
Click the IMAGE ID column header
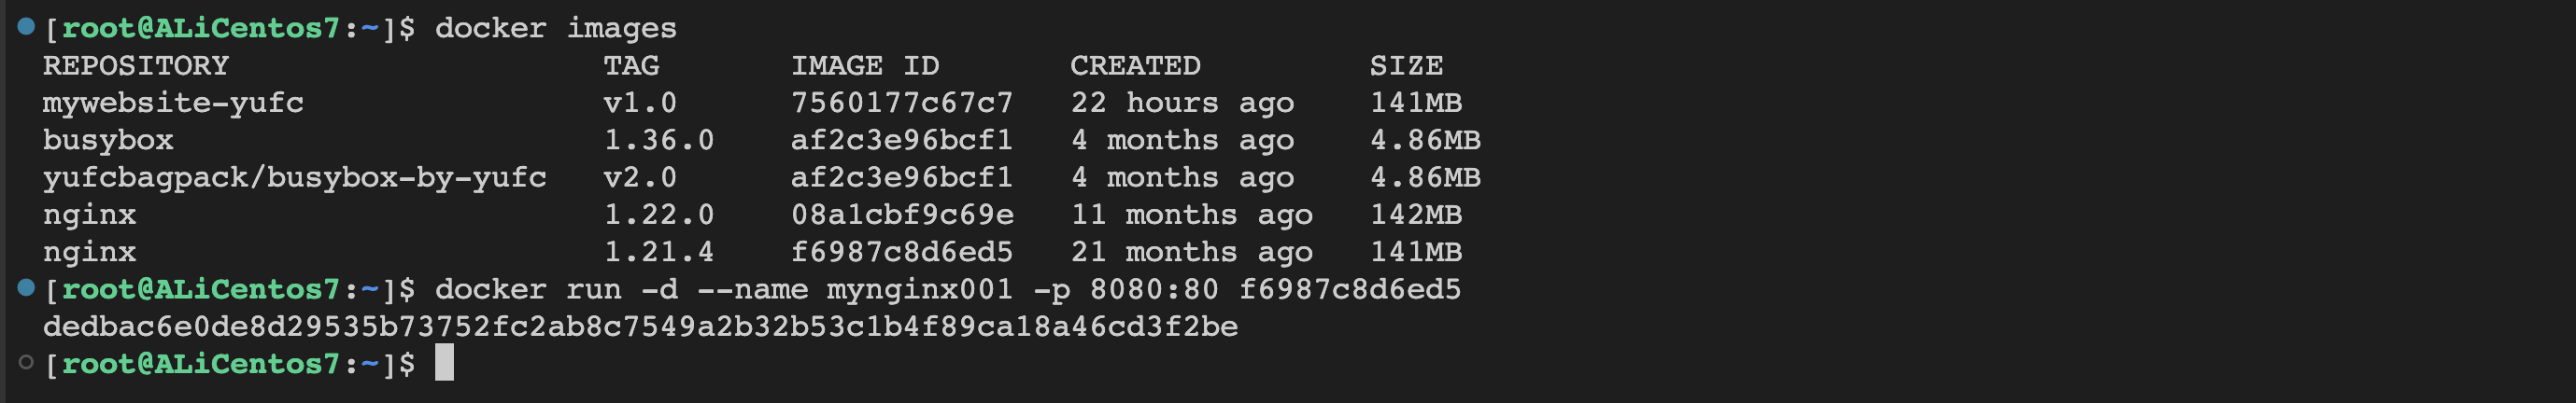(865, 66)
